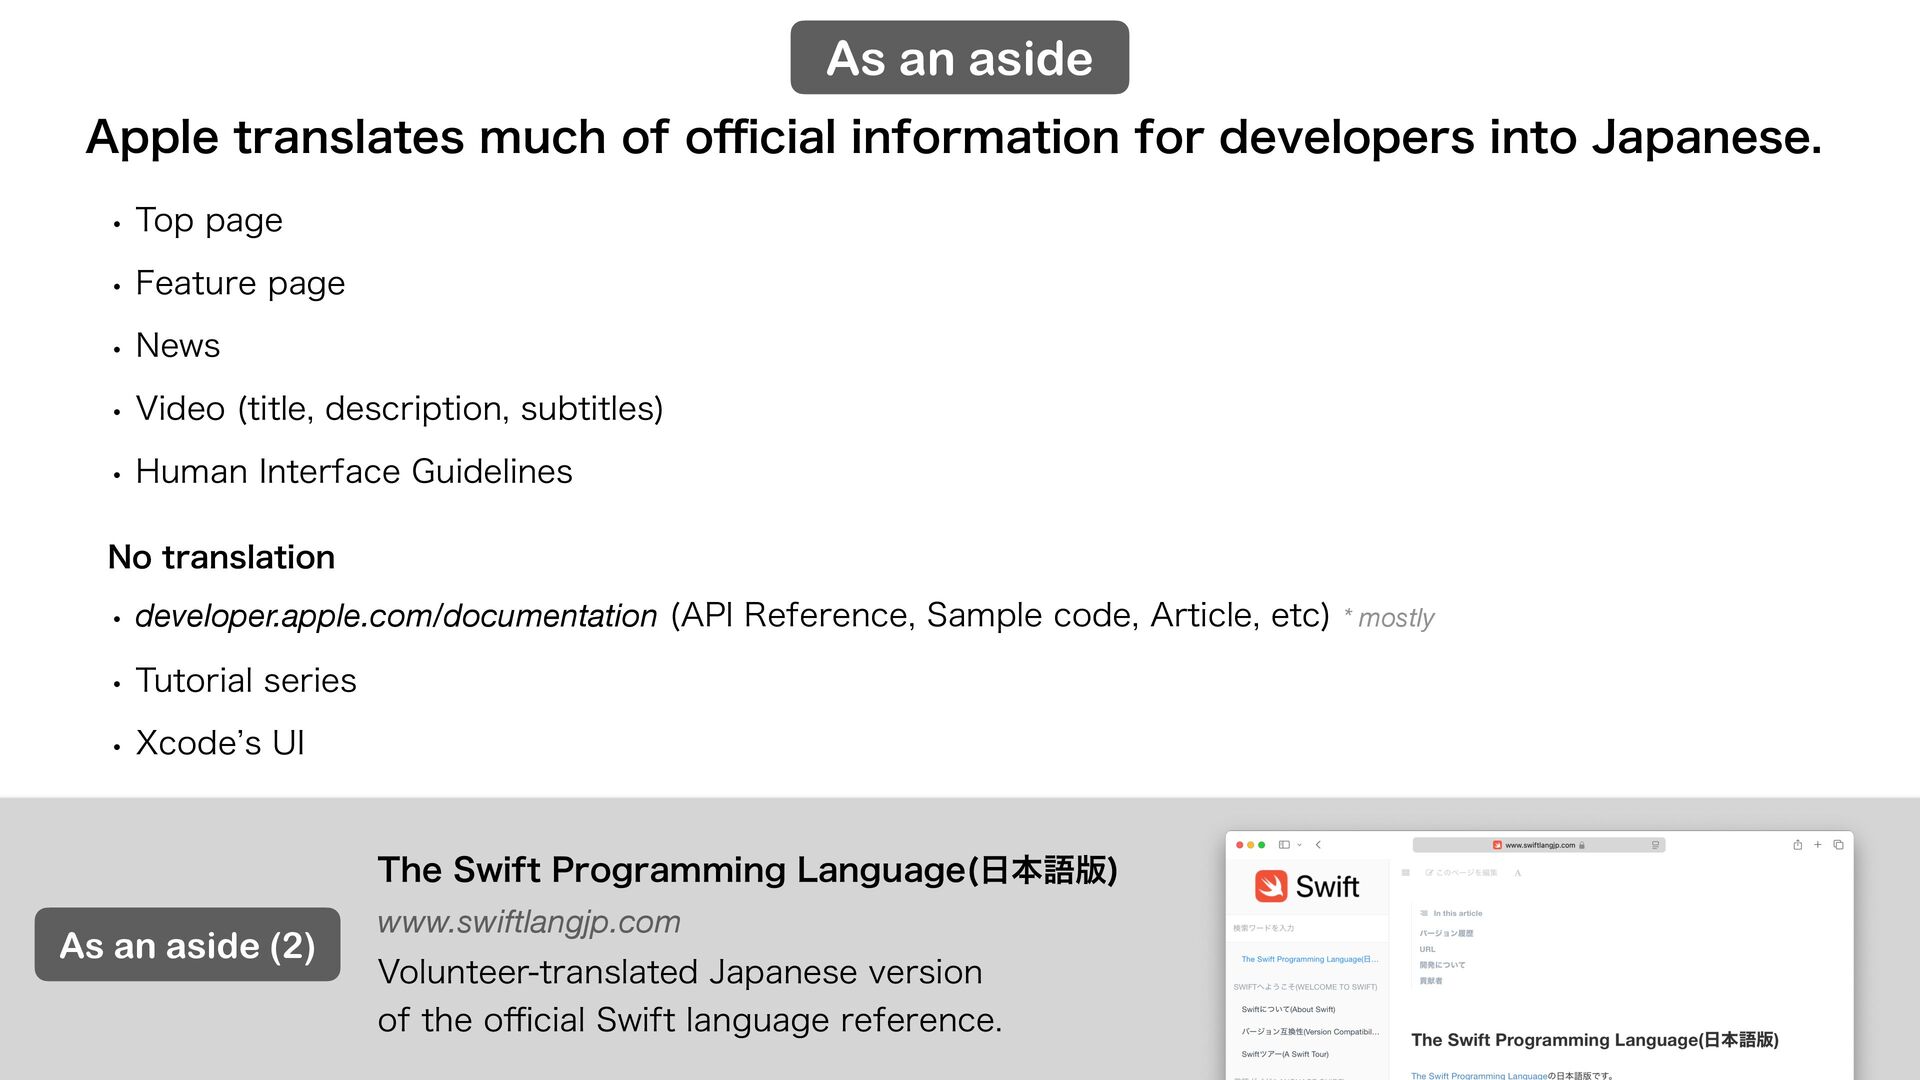Click the page menu hamburger icon
The width and height of the screenshot is (1920, 1080).
1405,873
